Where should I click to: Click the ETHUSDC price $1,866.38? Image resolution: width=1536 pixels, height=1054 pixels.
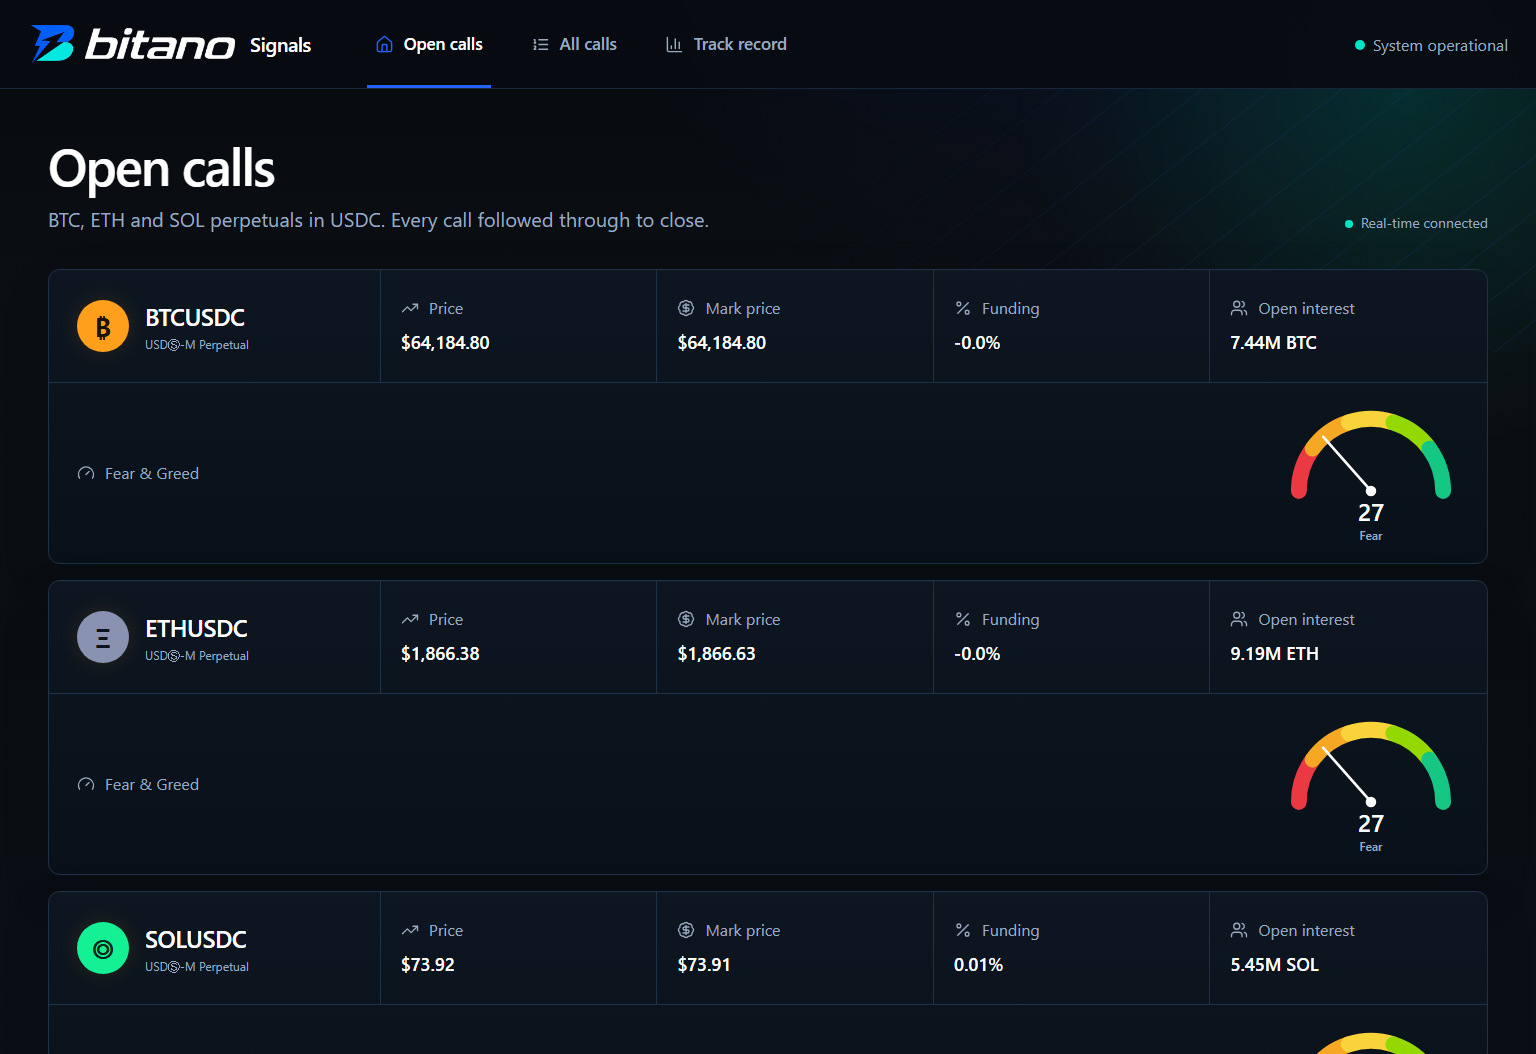click(x=440, y=654)
